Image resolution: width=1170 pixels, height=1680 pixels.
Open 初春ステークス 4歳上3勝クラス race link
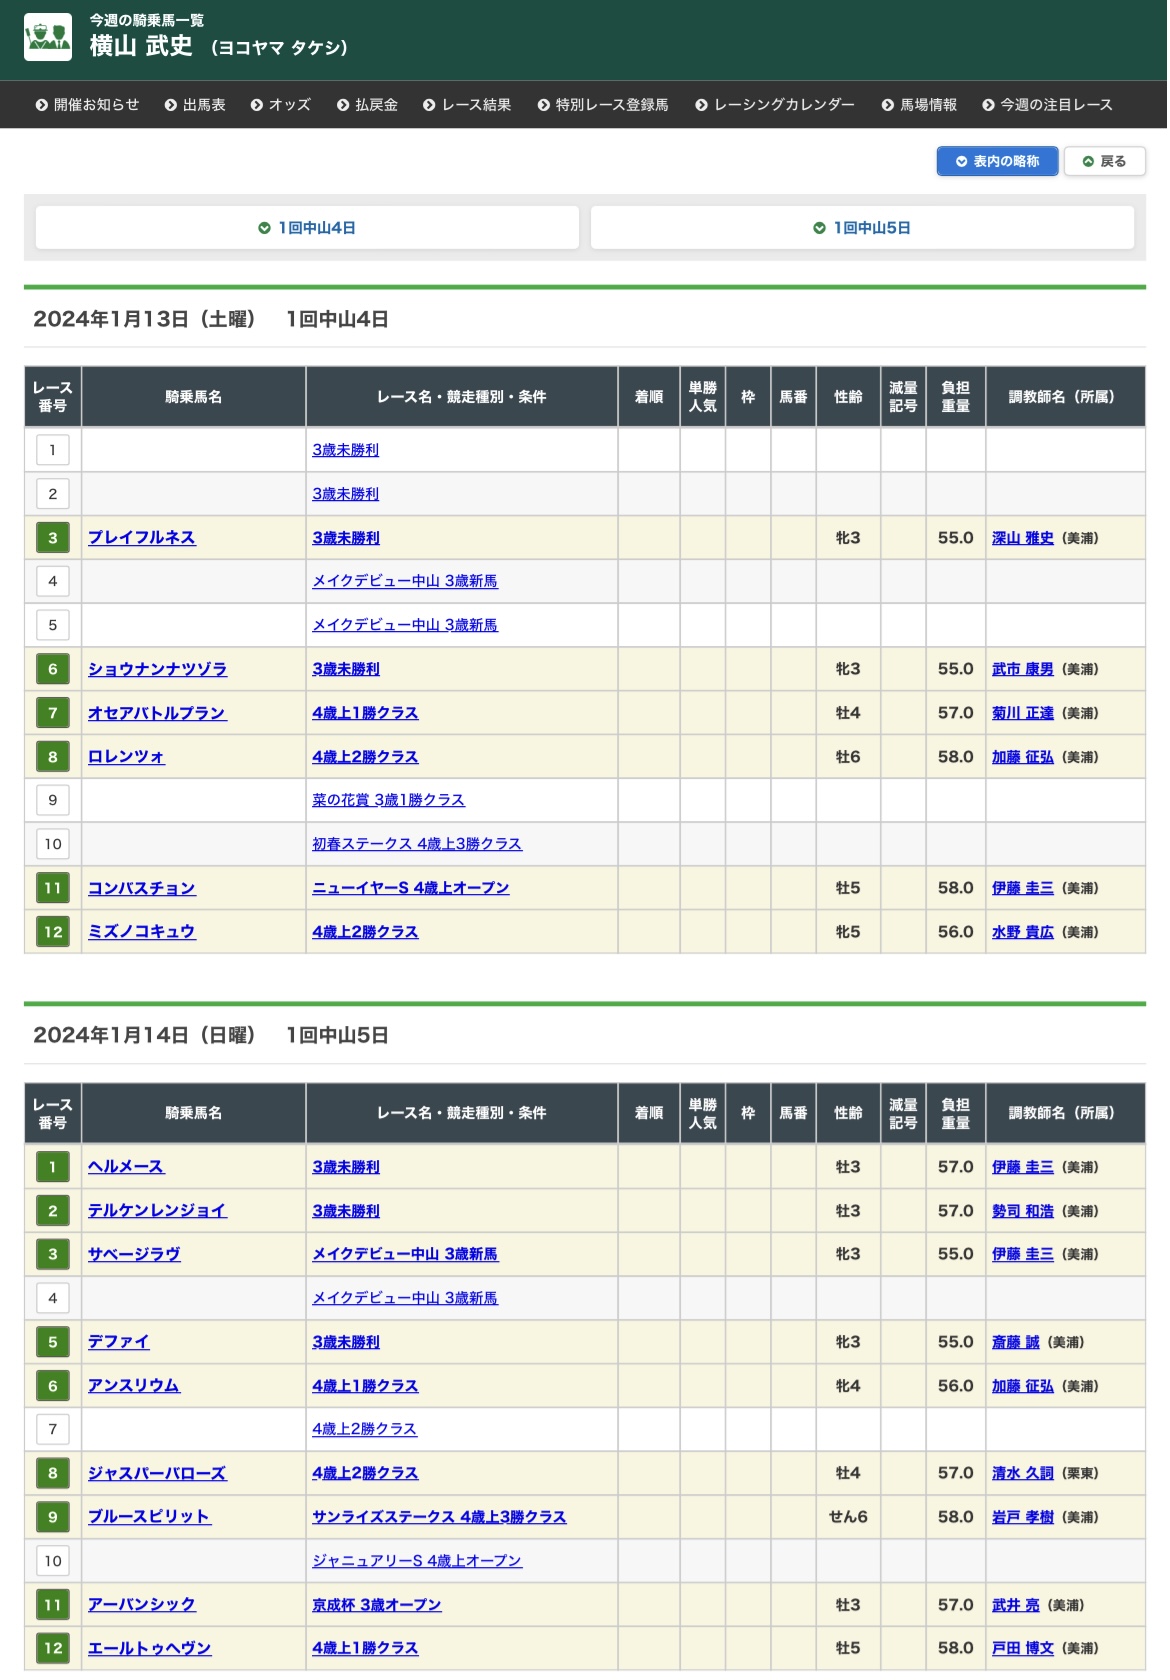click(x=417, y=844)
